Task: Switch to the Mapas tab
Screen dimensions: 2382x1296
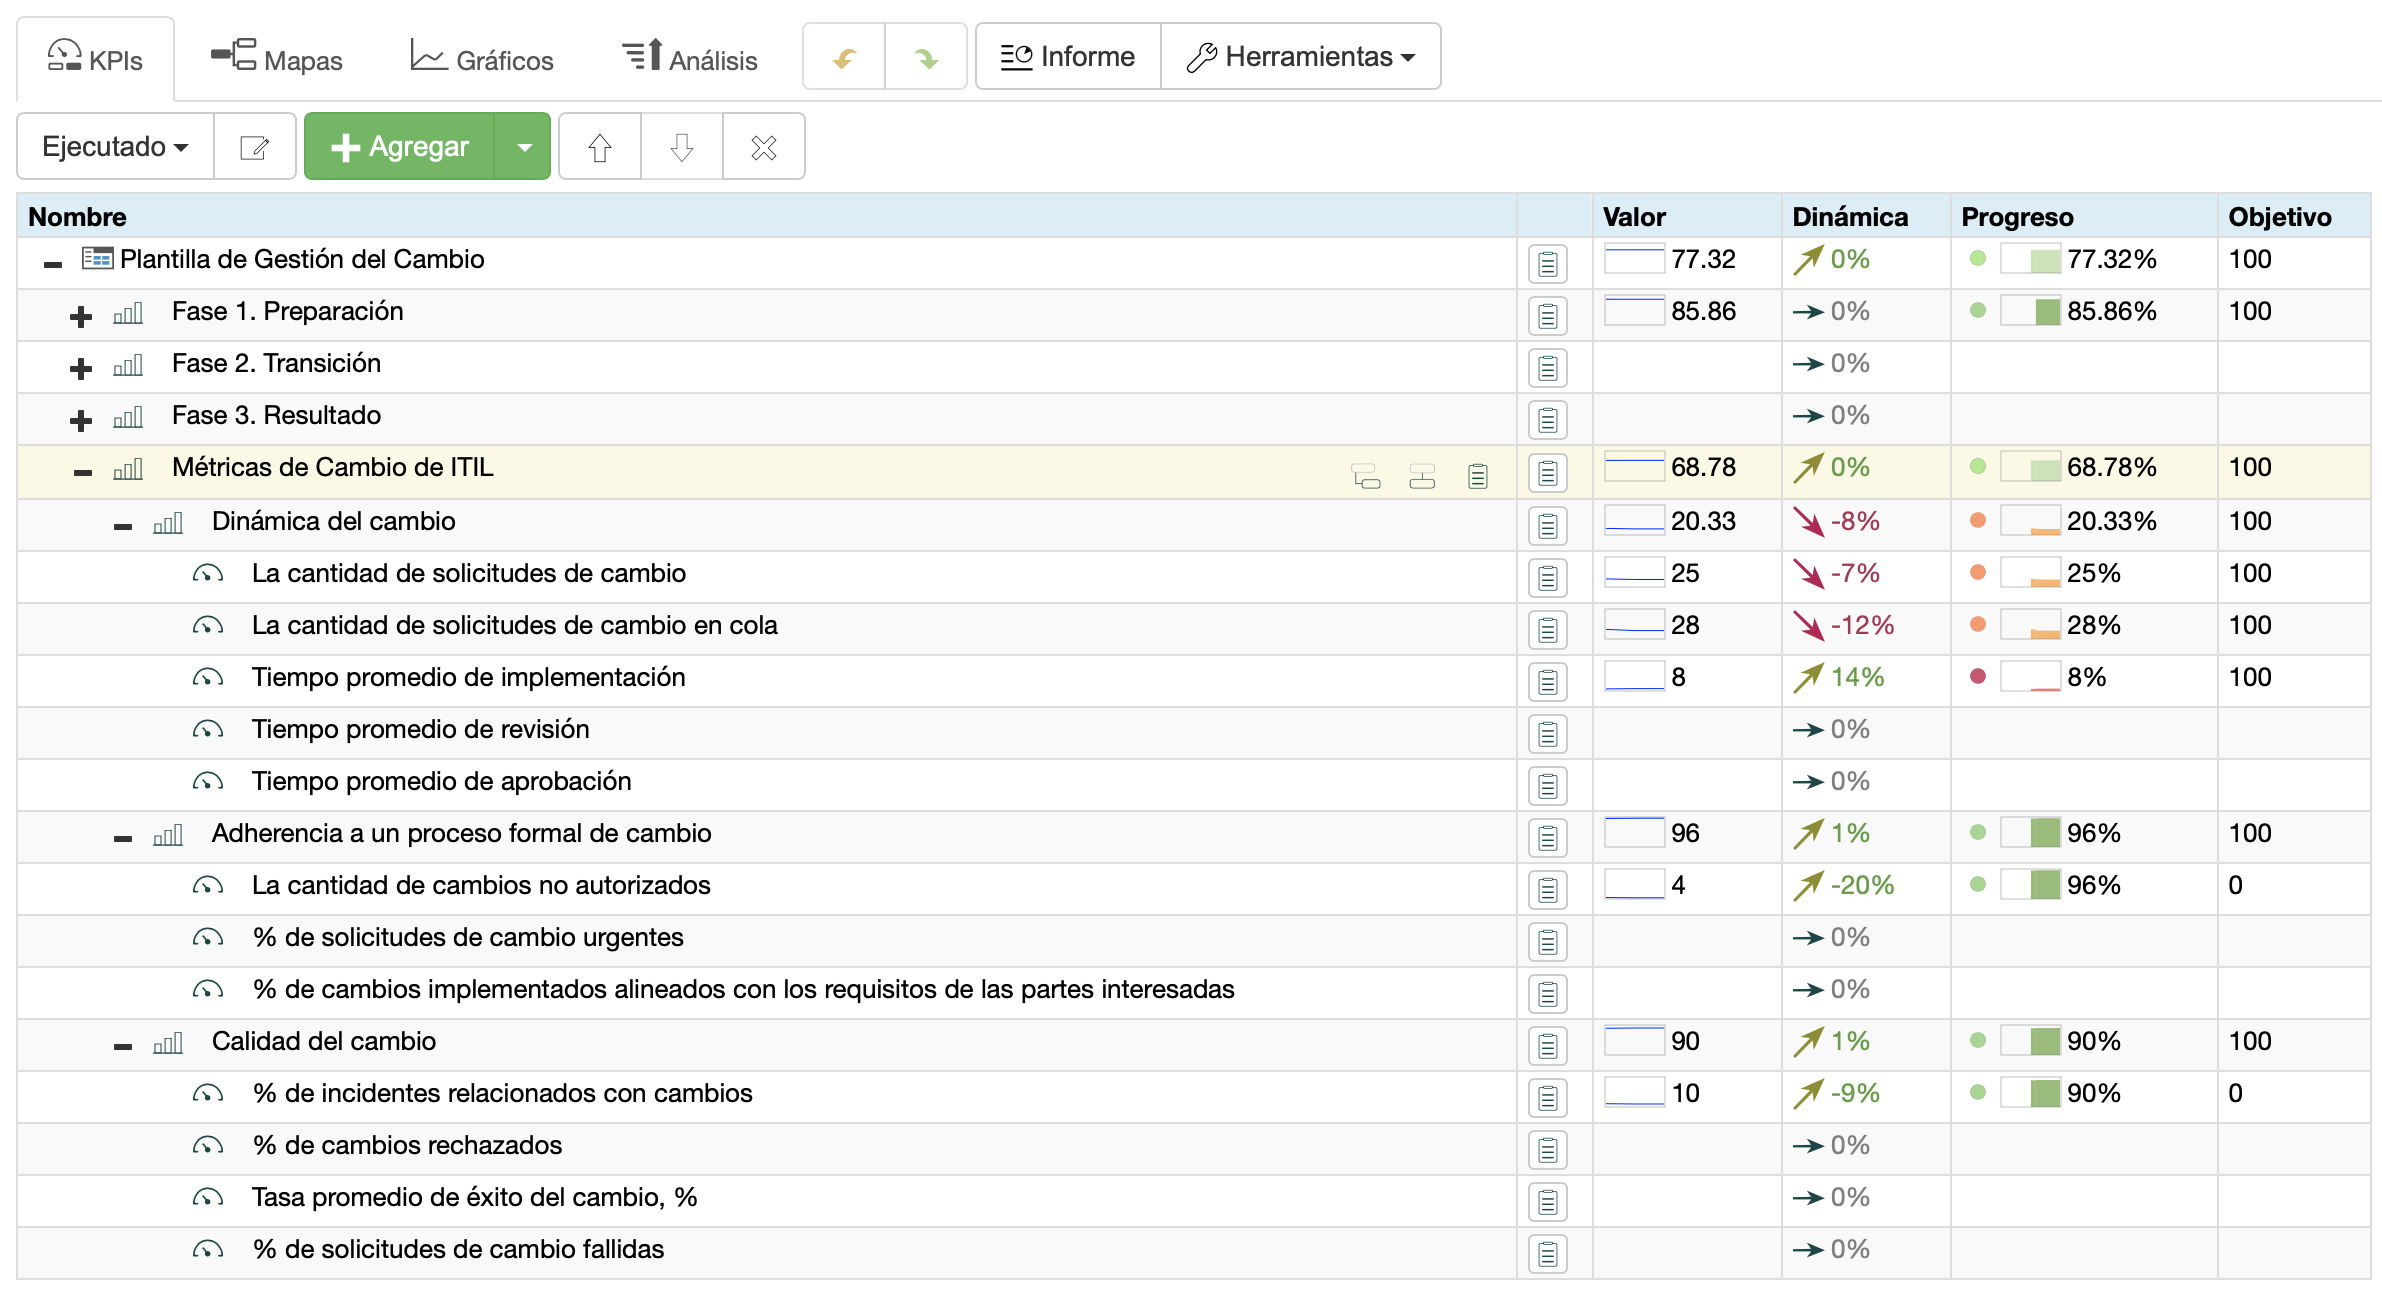Action: 277,57
